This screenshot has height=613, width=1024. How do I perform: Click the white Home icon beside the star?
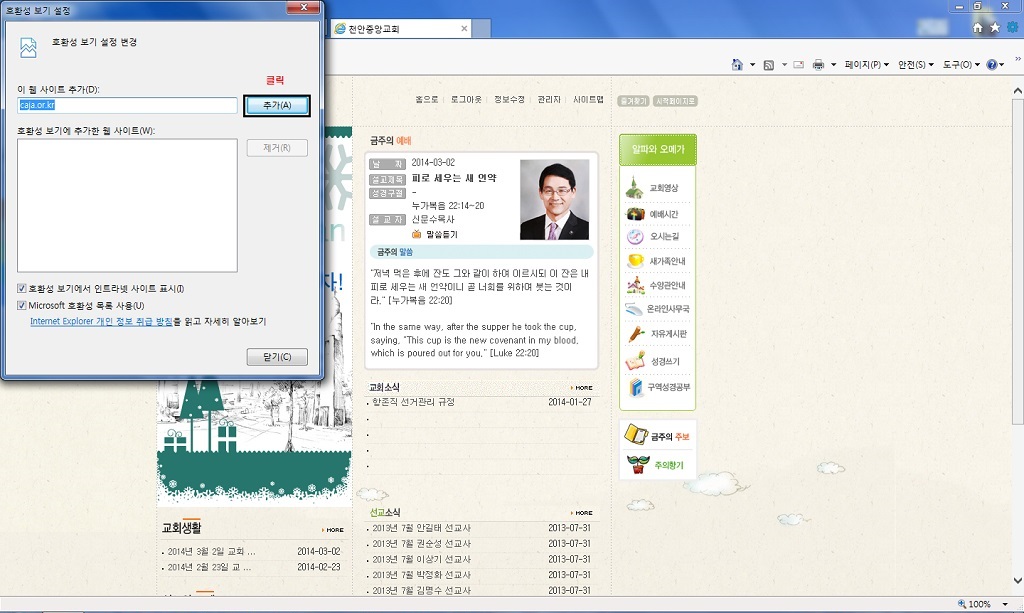[978, 27]
